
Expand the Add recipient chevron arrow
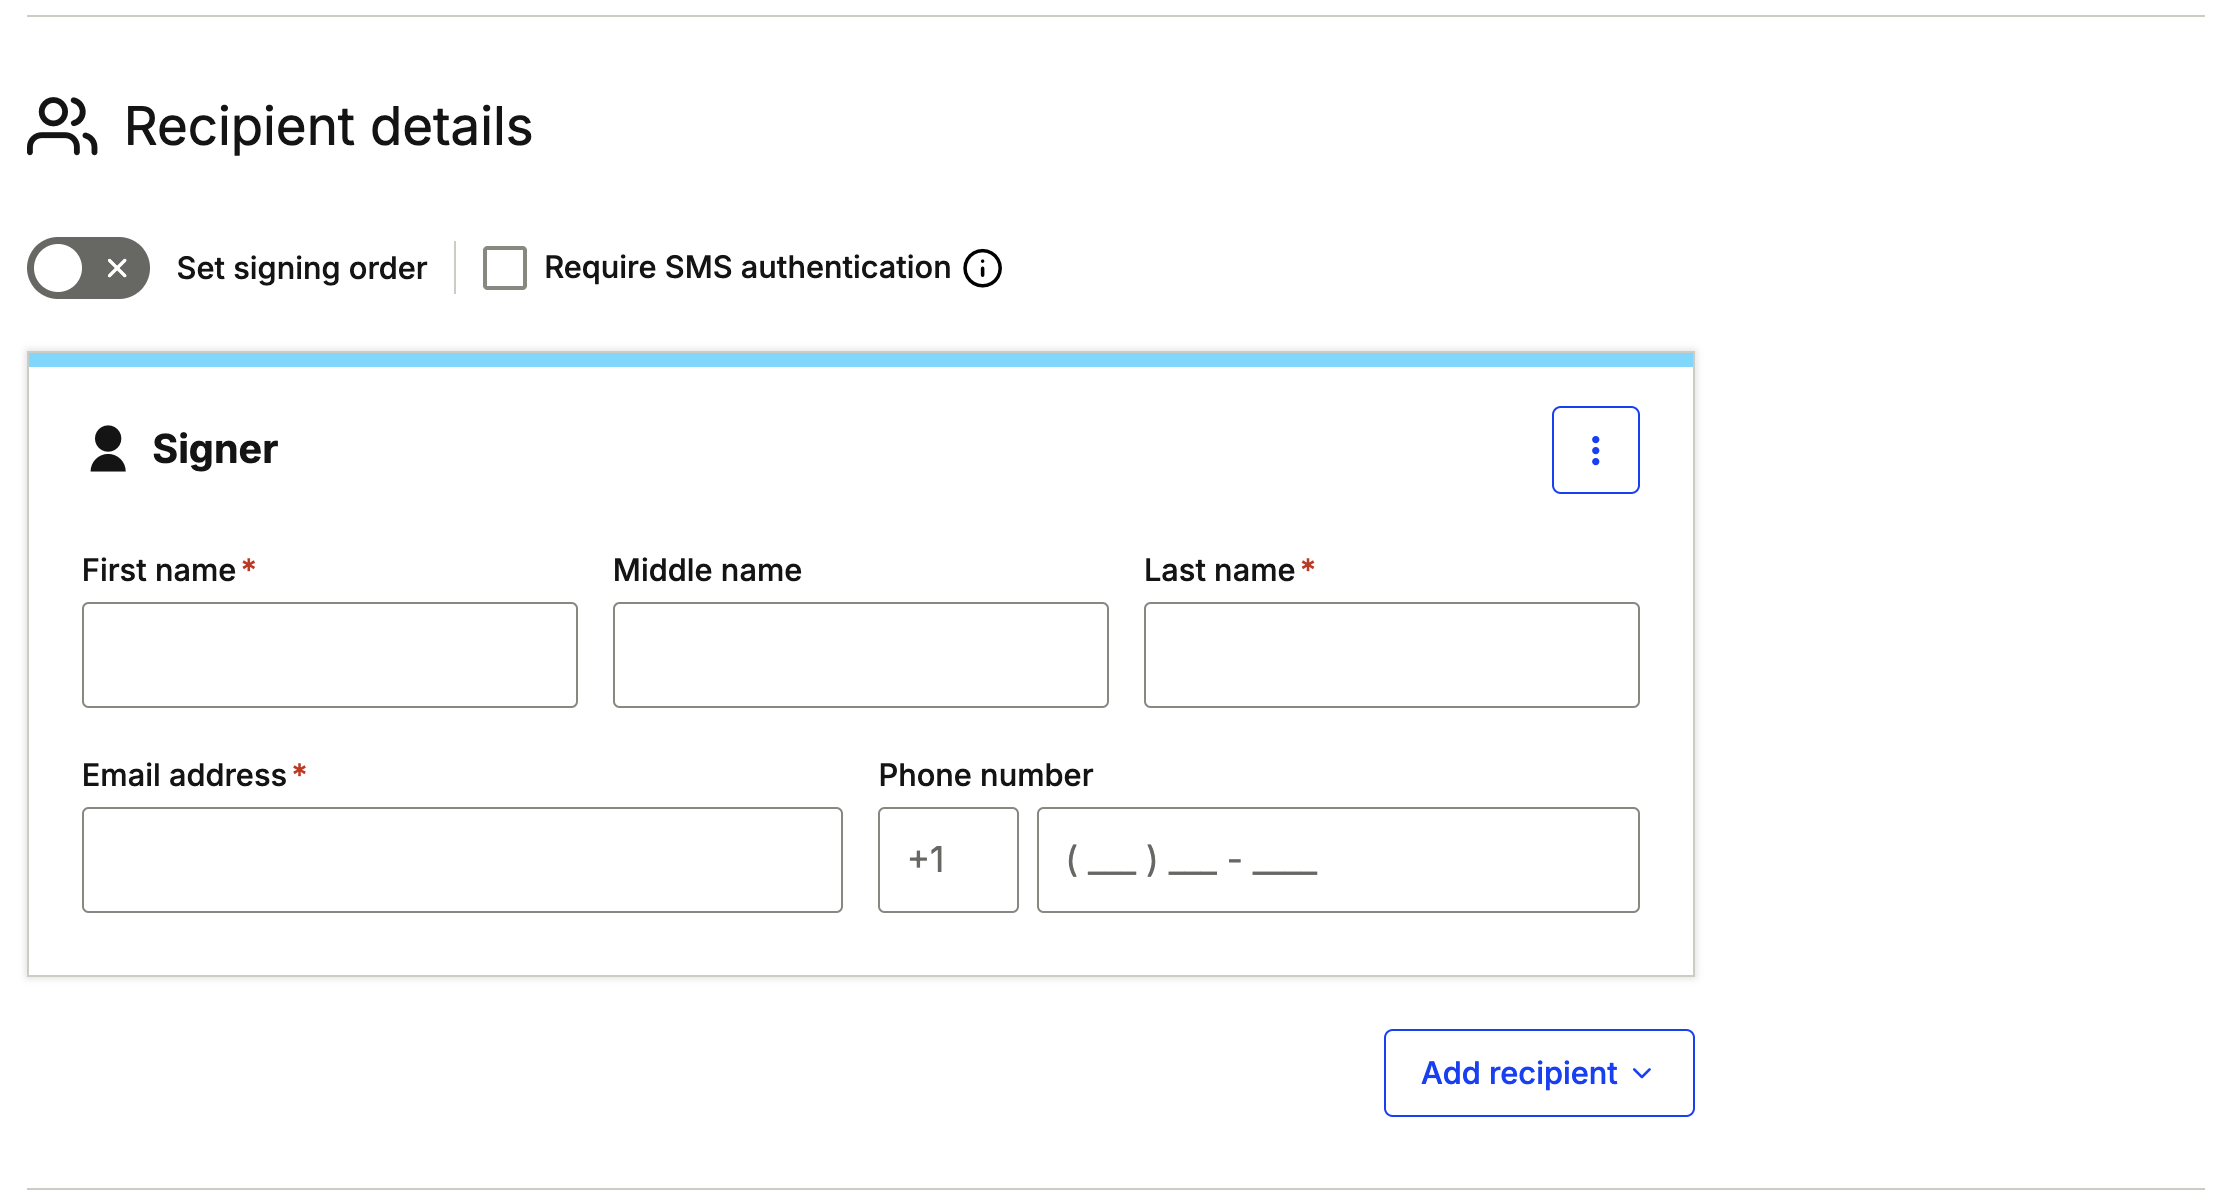[1642, 1073]
